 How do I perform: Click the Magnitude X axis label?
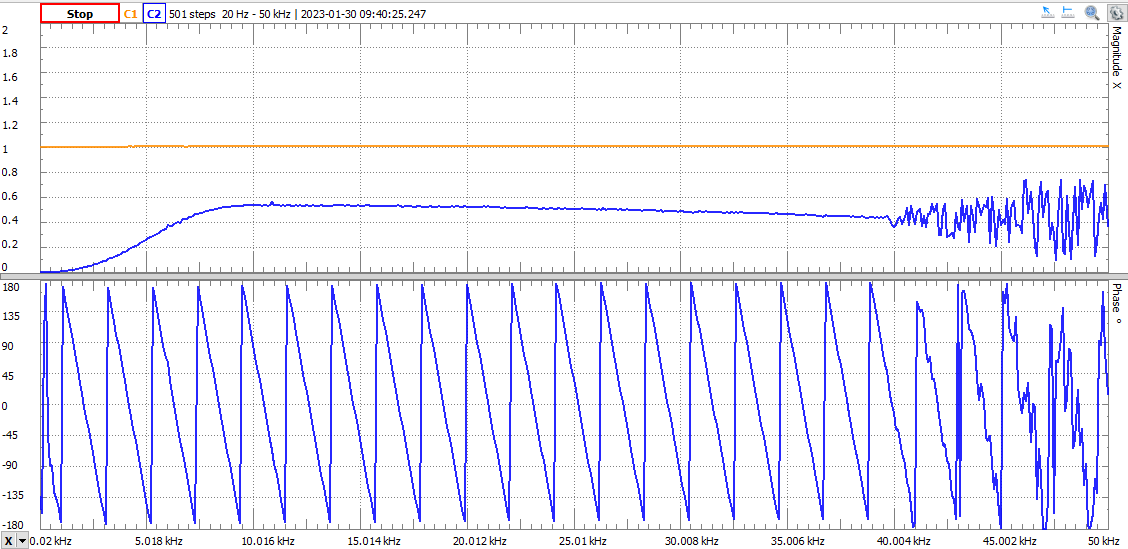tap(1117, 58)
